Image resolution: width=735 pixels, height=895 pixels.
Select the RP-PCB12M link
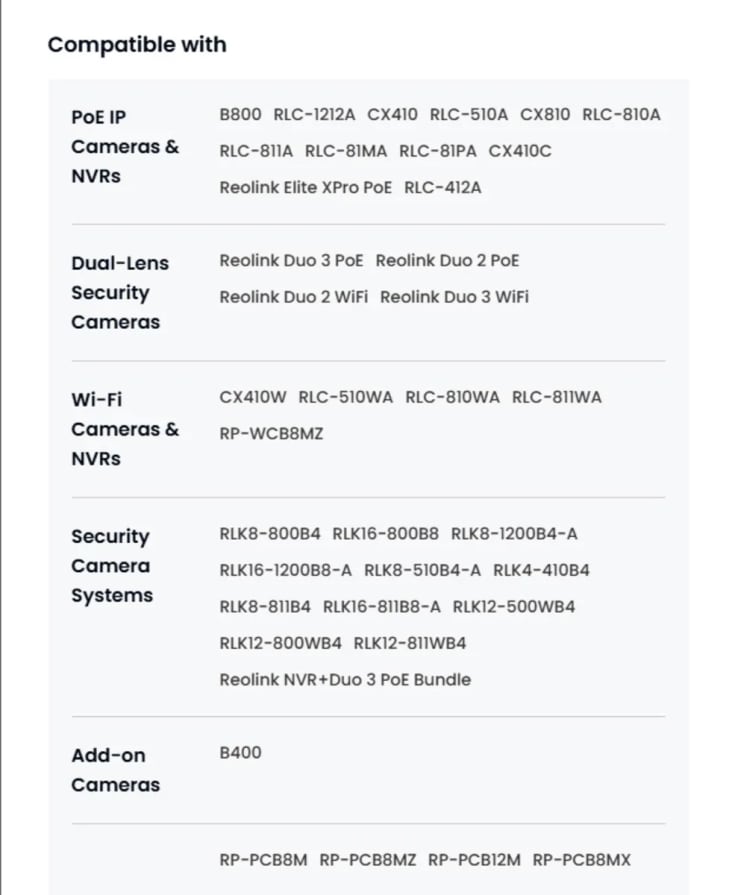coord(474,860)
